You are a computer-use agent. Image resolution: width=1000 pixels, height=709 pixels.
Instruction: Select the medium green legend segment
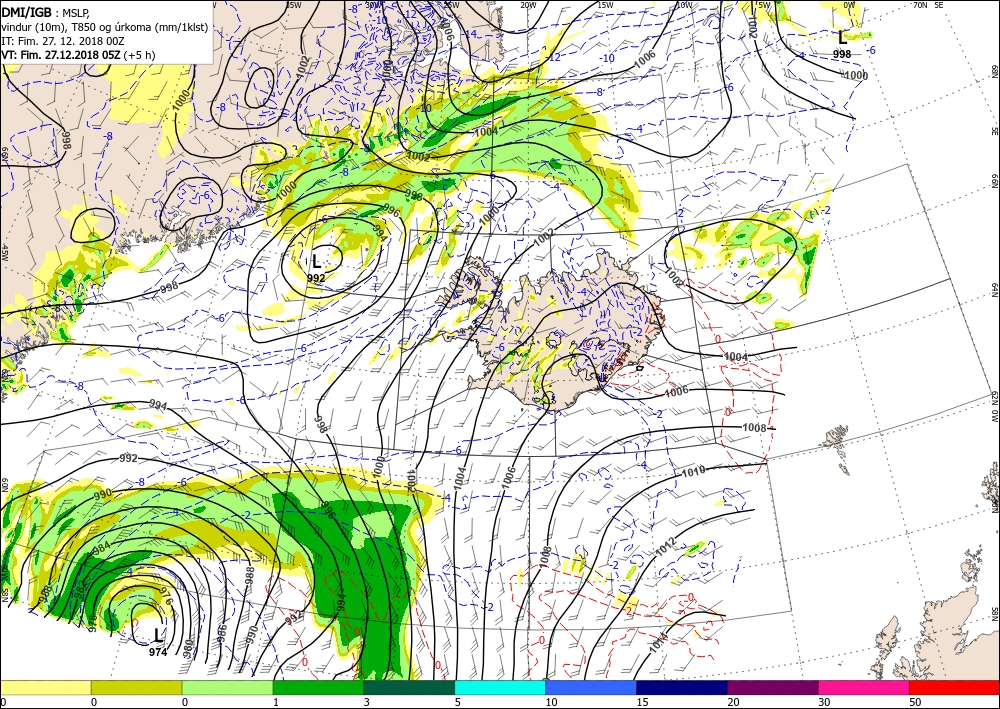(318, 687)
